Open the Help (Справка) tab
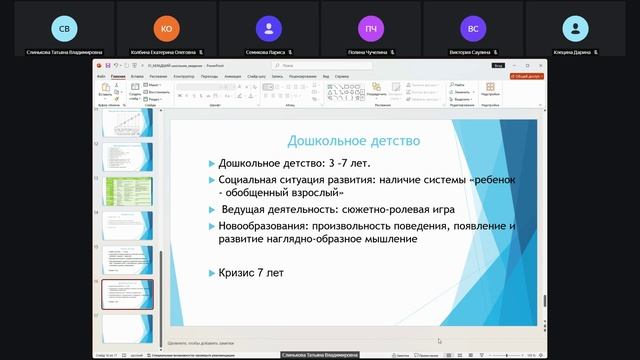 (x=342, y=76)
